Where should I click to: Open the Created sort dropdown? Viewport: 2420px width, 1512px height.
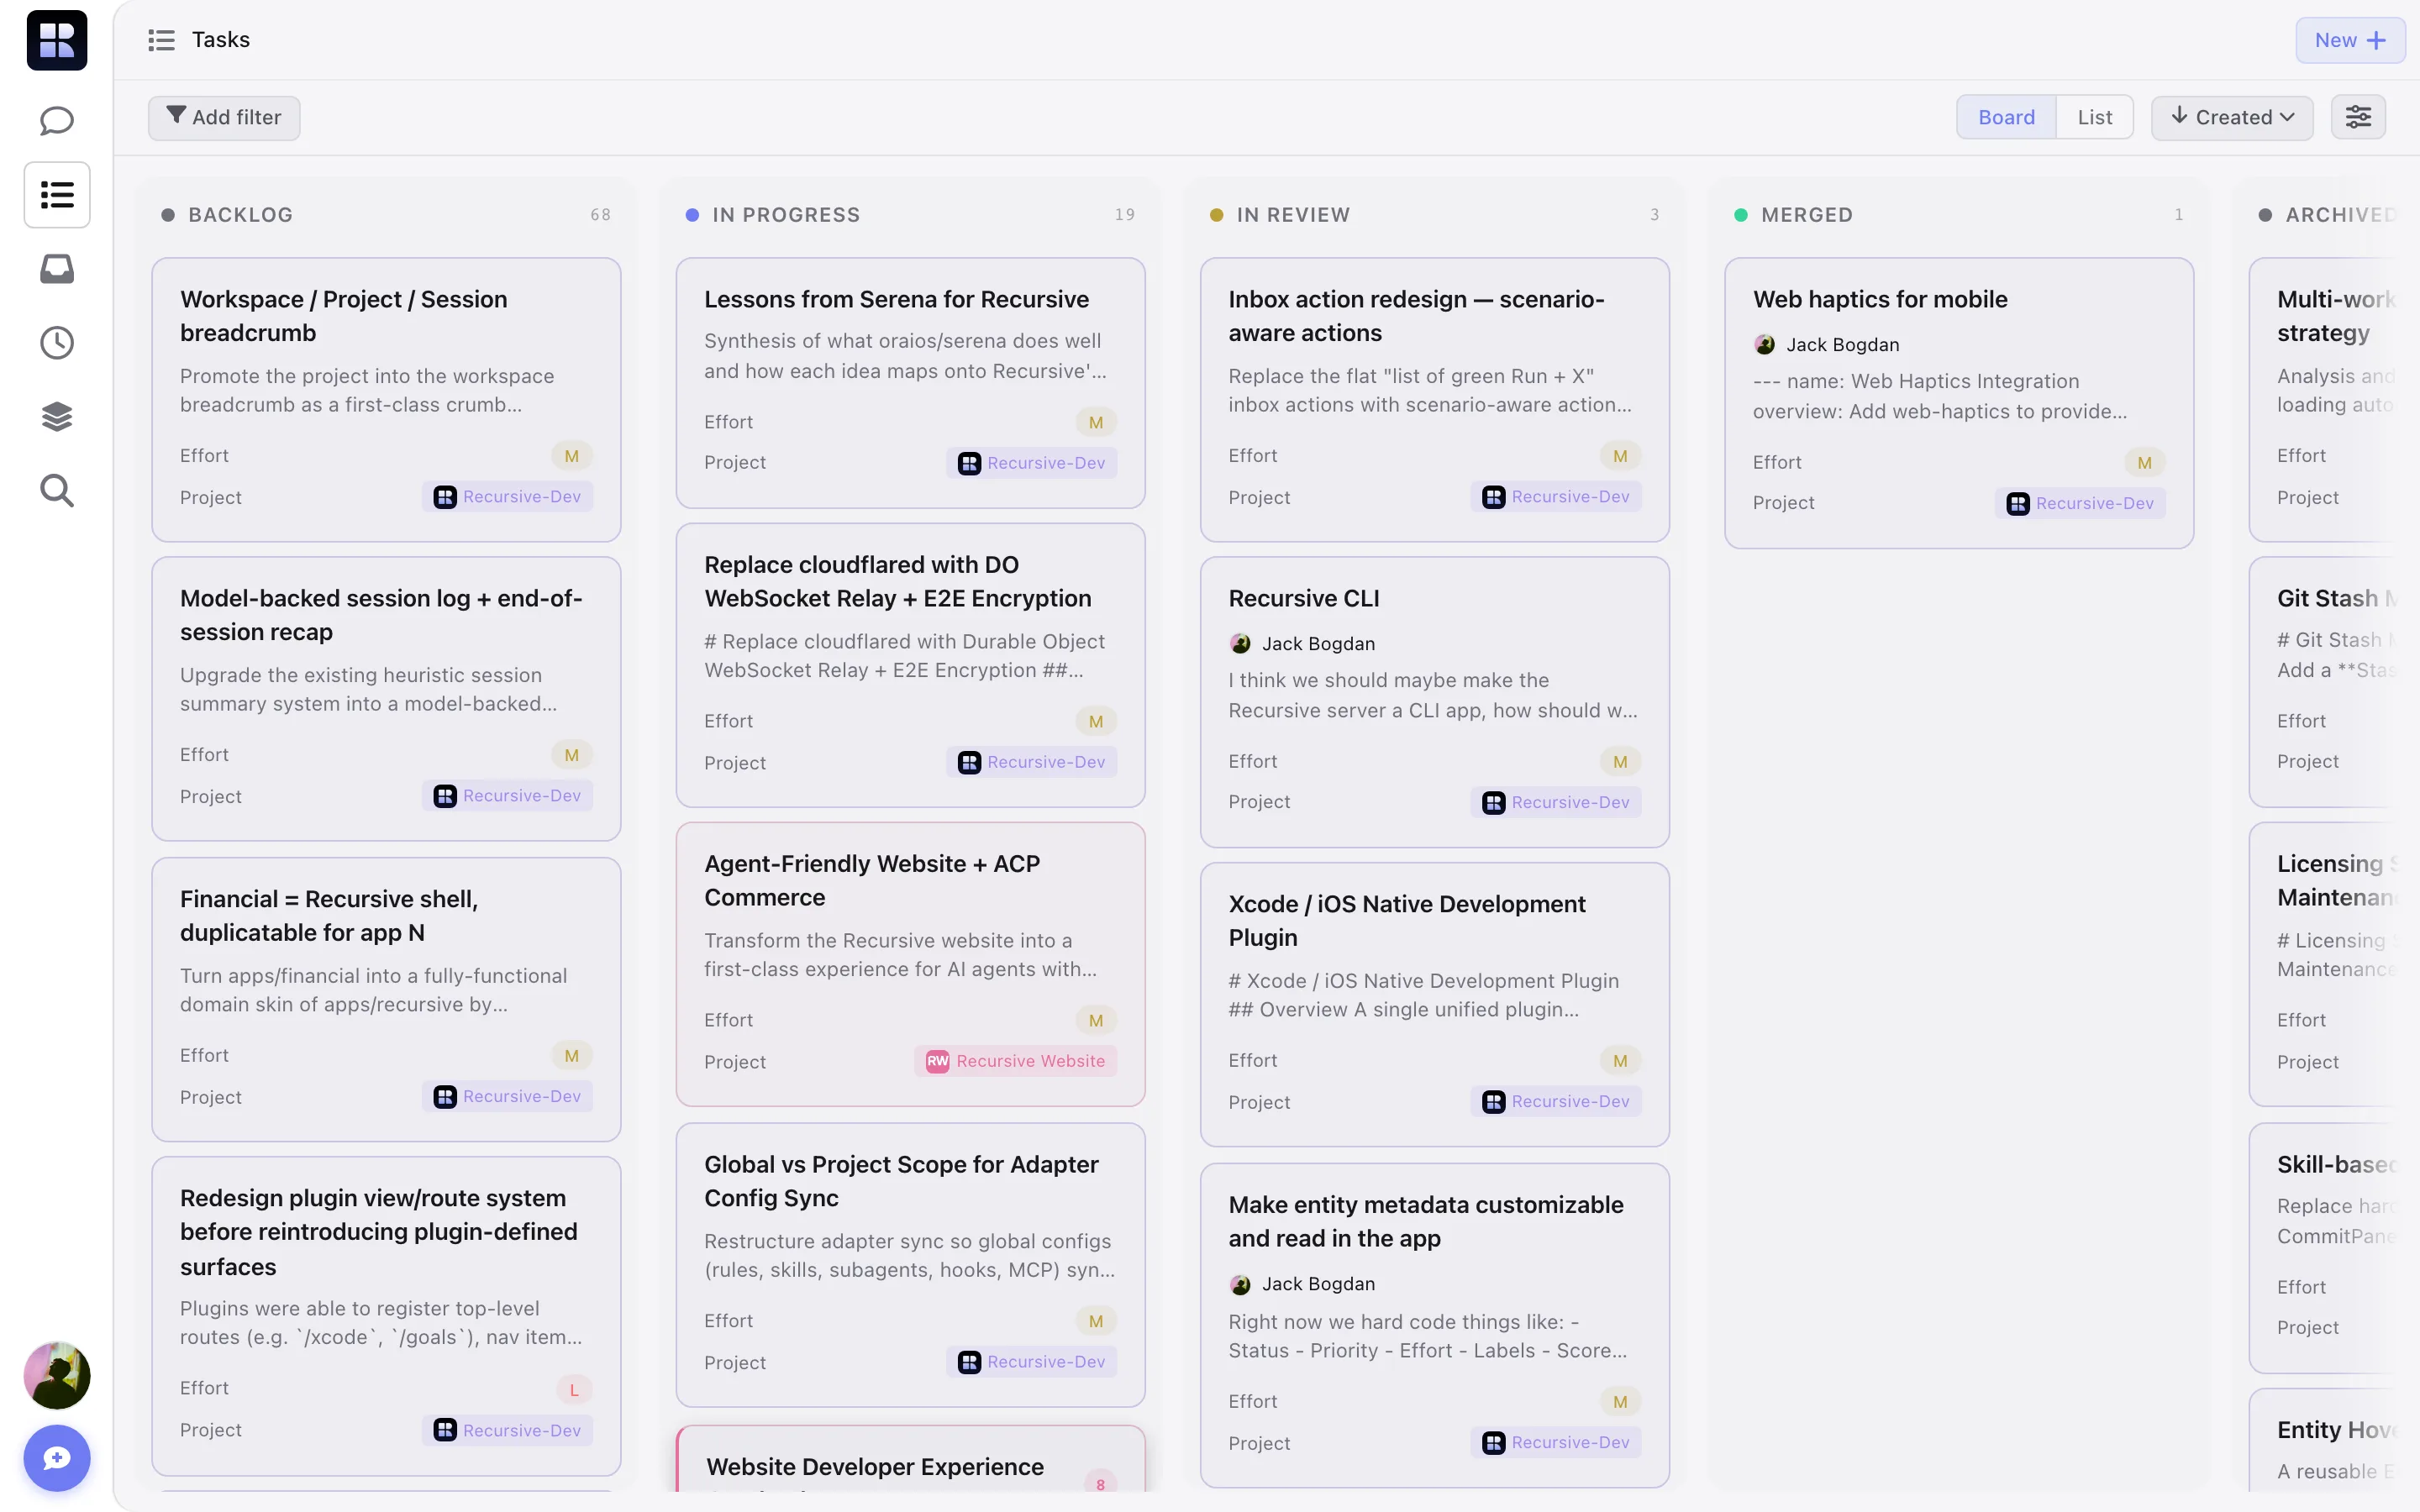click(x=2232, y=117)
